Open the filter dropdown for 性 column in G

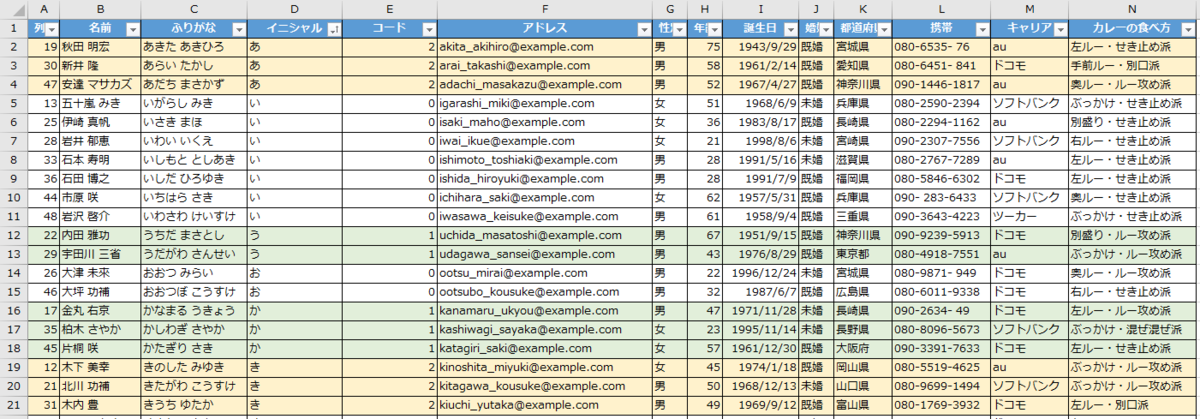tap(677, 30)
